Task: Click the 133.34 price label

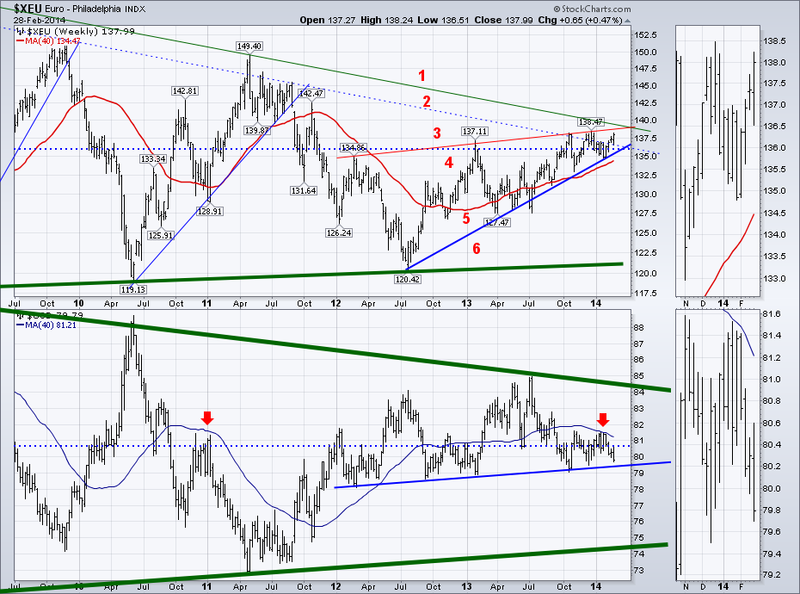Action: (x=153, y=159)
